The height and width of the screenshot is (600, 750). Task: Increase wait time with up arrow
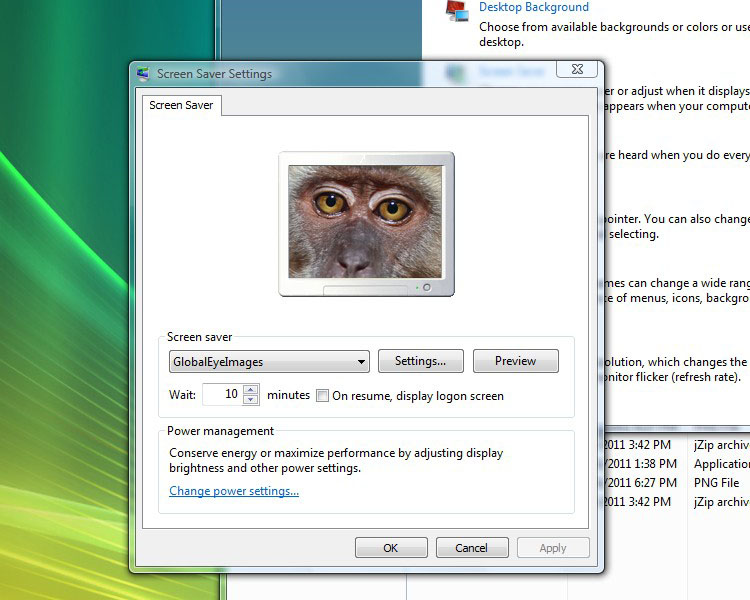pos(251,389)
